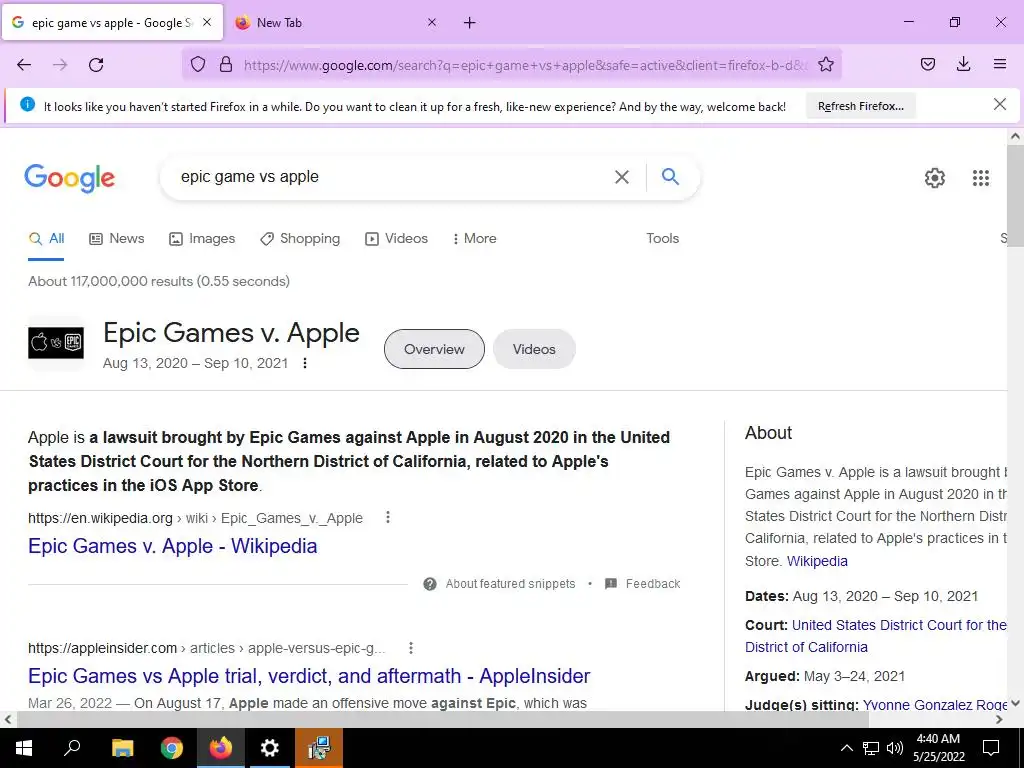Screen dimensions: 1024x768
Task: Bookmark this page with the star
Action: coord(825,64)
